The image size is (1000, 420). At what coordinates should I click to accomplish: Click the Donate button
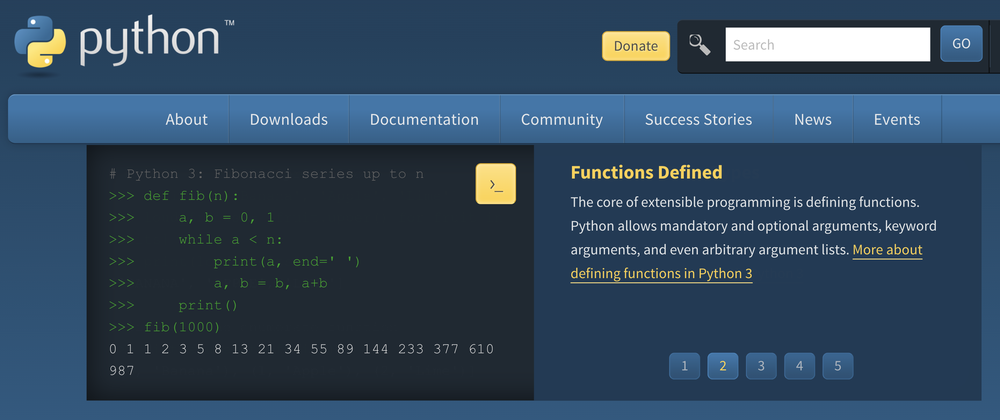[x=636, y=46]
